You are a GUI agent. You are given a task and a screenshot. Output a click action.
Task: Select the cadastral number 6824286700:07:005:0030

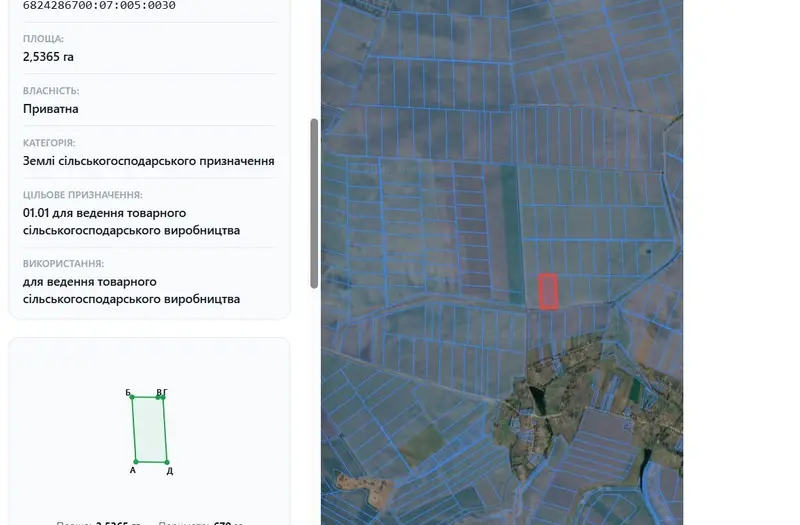99,6
